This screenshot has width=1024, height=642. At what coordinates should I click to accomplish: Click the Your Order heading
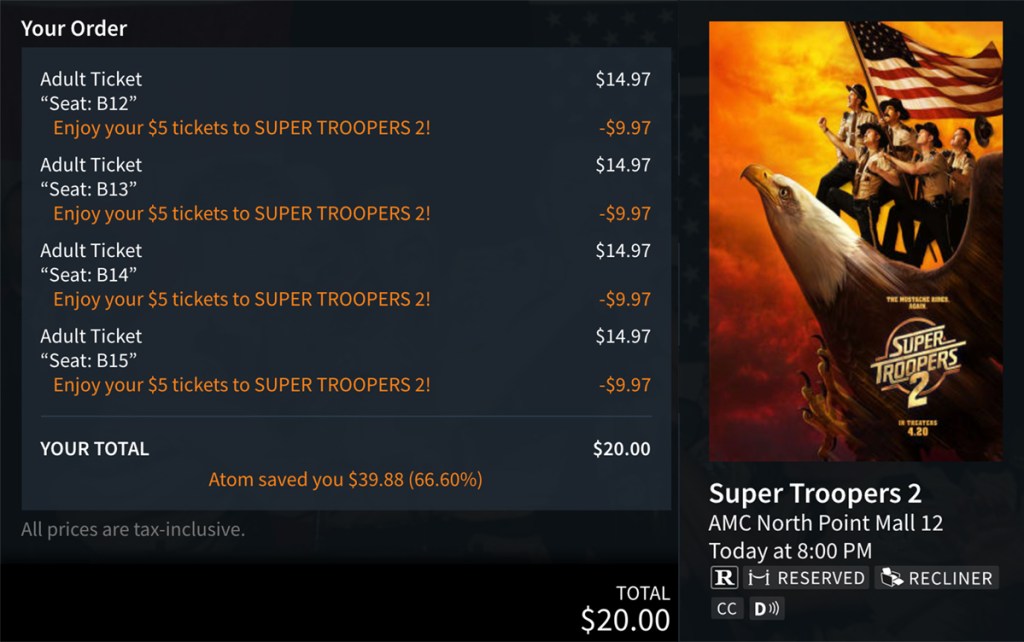pos(73,28)
